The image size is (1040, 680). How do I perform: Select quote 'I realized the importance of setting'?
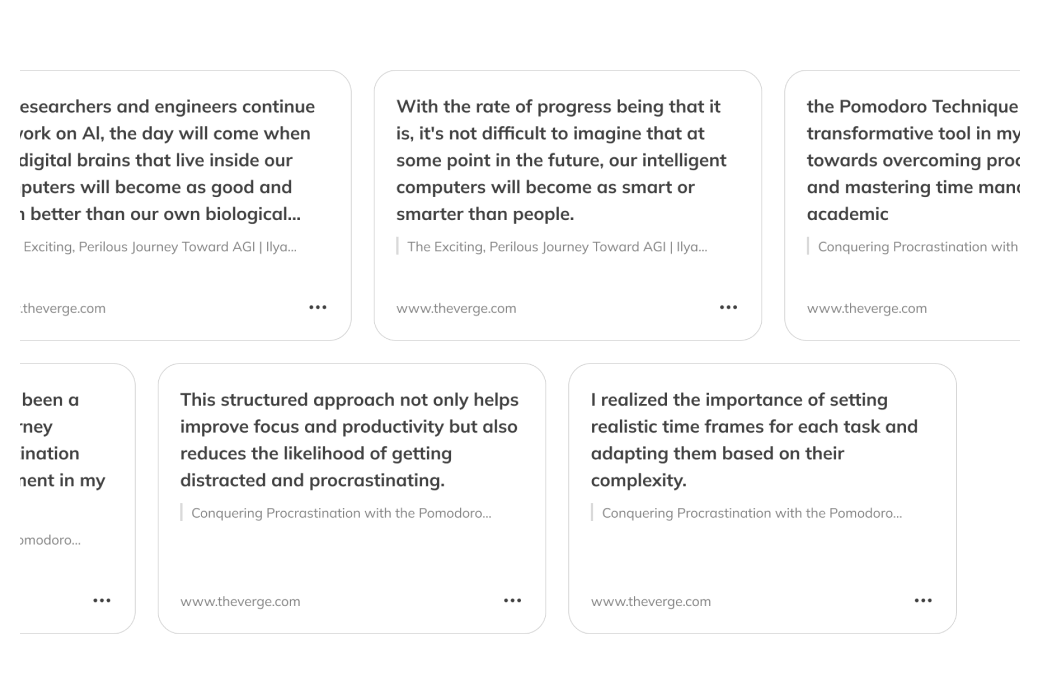coord(753,440)
